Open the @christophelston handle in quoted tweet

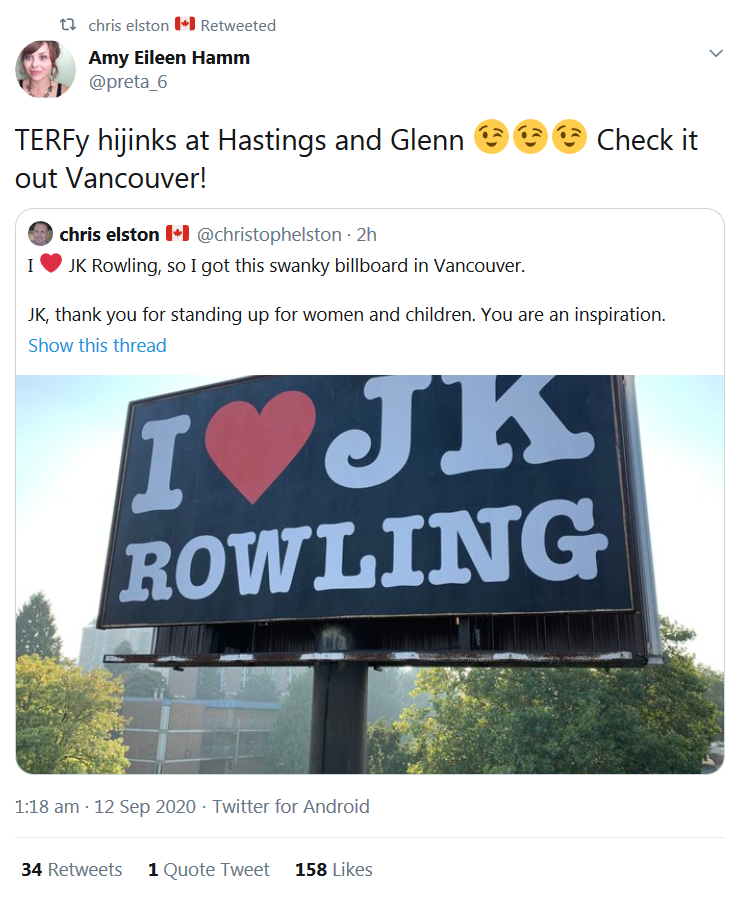269,234
